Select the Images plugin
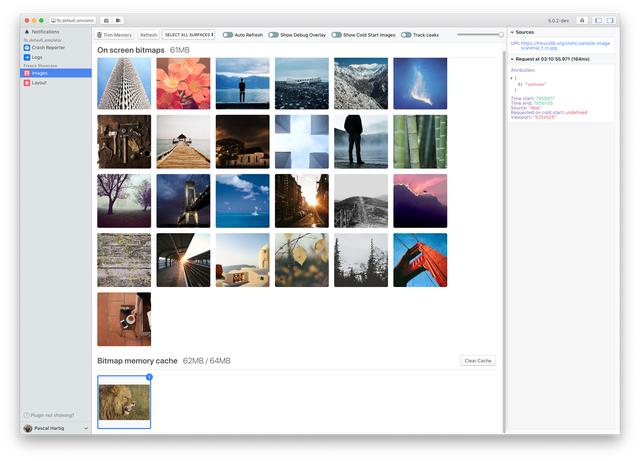 (56, 73)
